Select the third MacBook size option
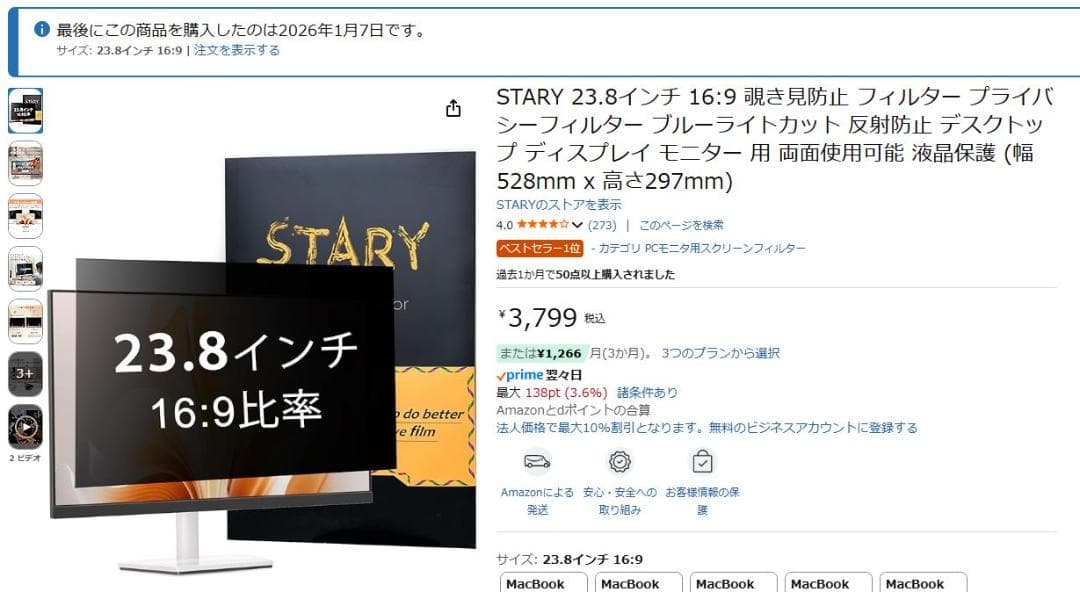 [x=734, y=583]
